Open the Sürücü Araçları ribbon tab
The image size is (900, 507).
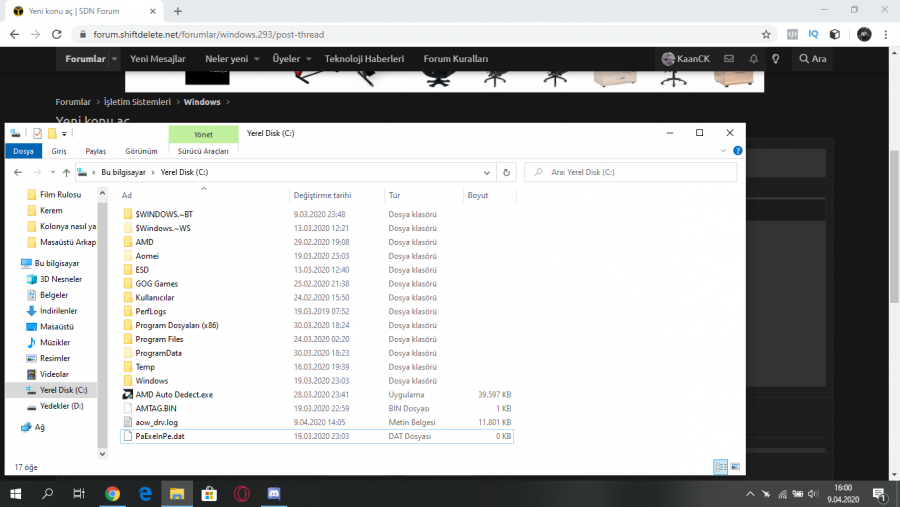tap(203, 151)
